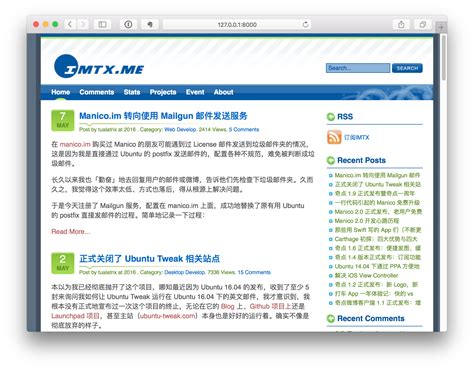Show all tabs overview icon
This screenshot has height=370, width=474.
click(x=422, y=24)
